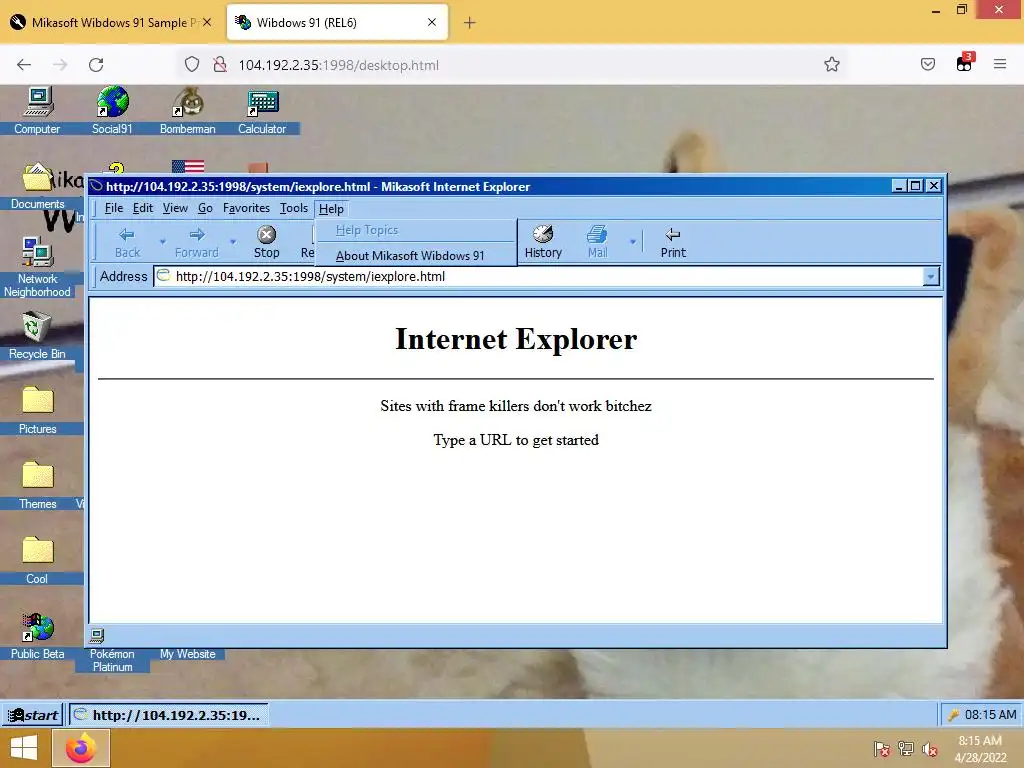The image size is (1024, 768).
Task: Open the Firefox hamburger menu
Action: [1000, 65]
